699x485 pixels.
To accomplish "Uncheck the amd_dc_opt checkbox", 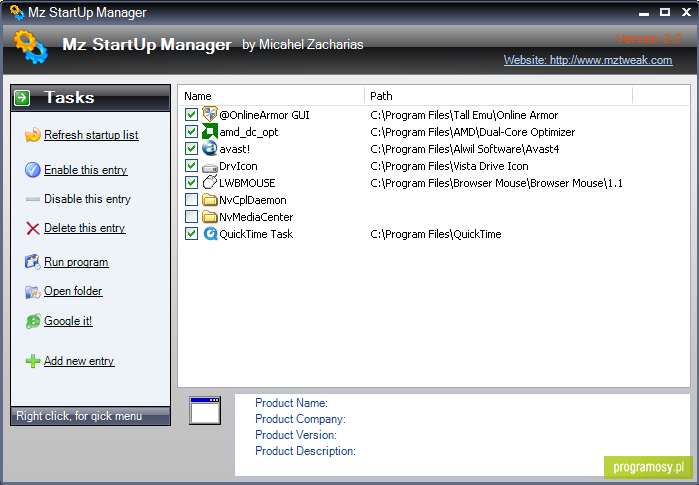I will point(191,132).
